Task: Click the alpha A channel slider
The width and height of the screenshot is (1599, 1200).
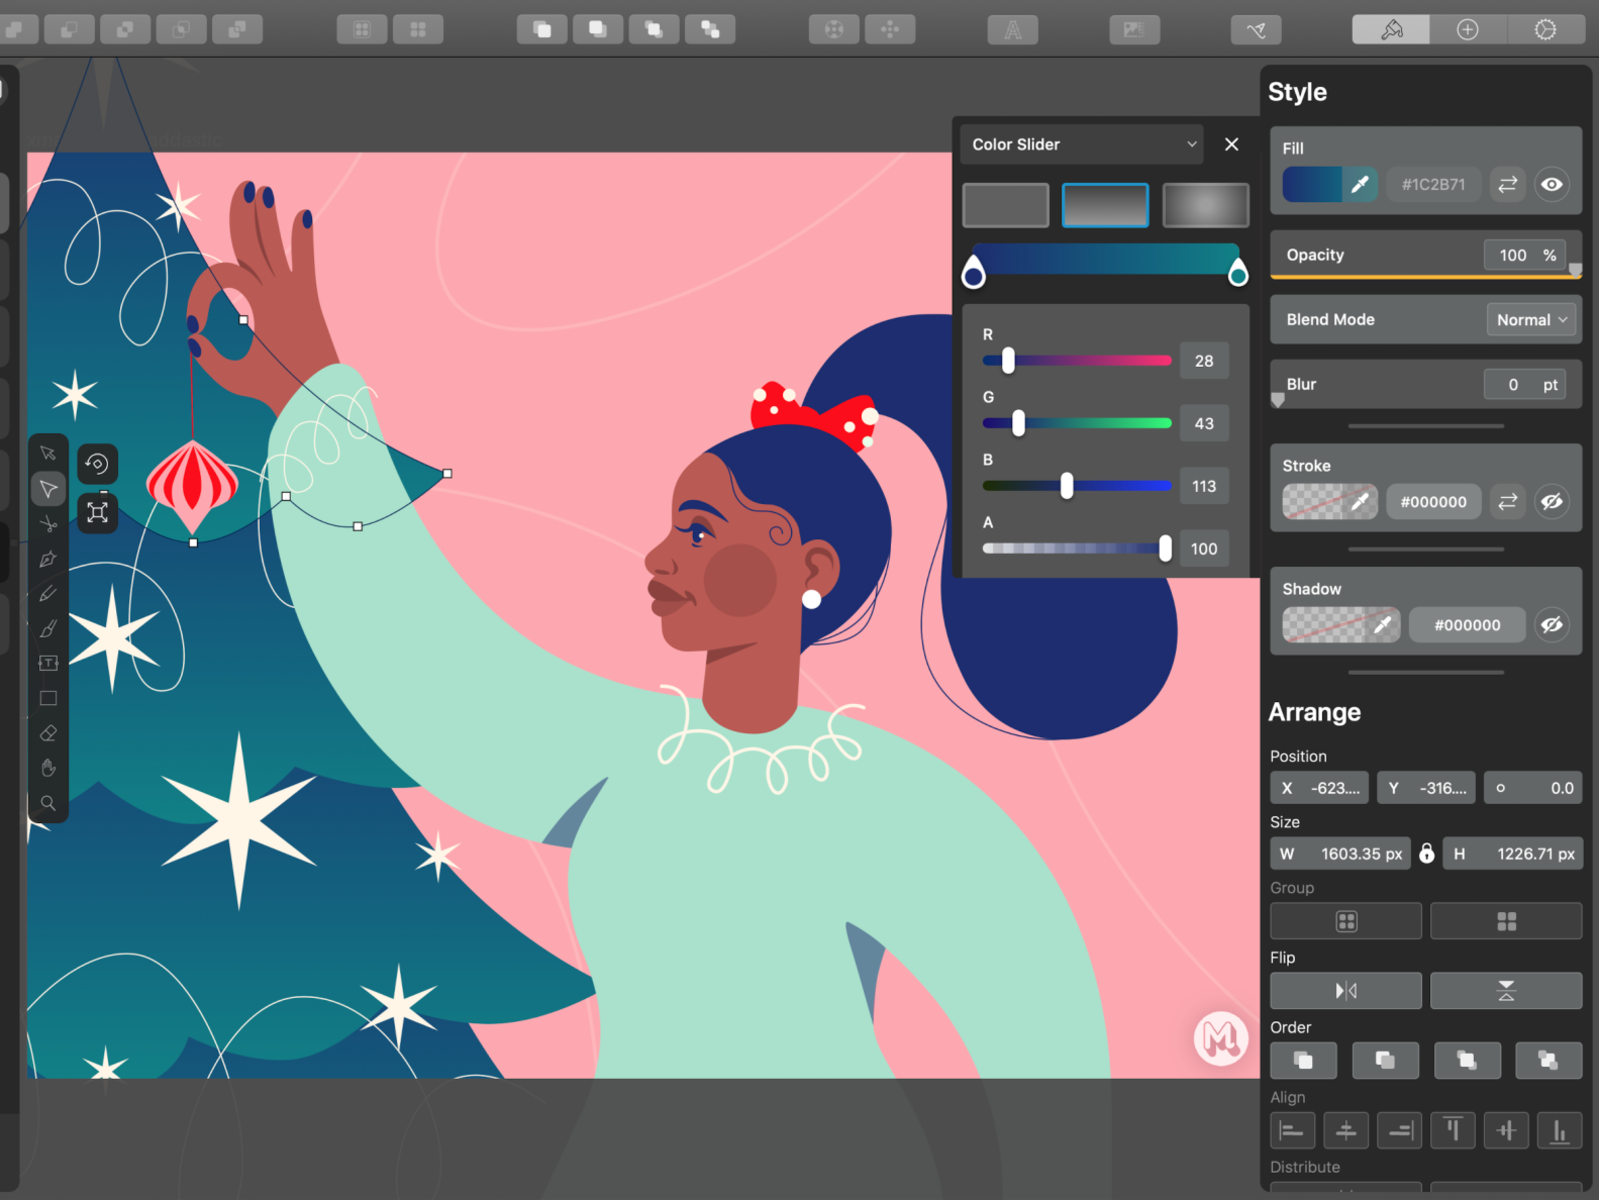Action: (x=1077, y=548)
